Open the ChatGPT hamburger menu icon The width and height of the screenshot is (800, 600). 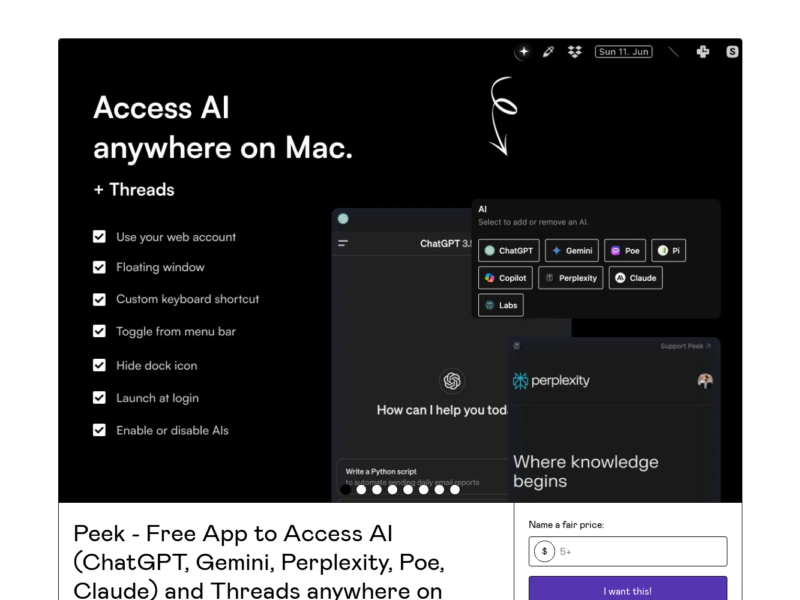point(343,243)
